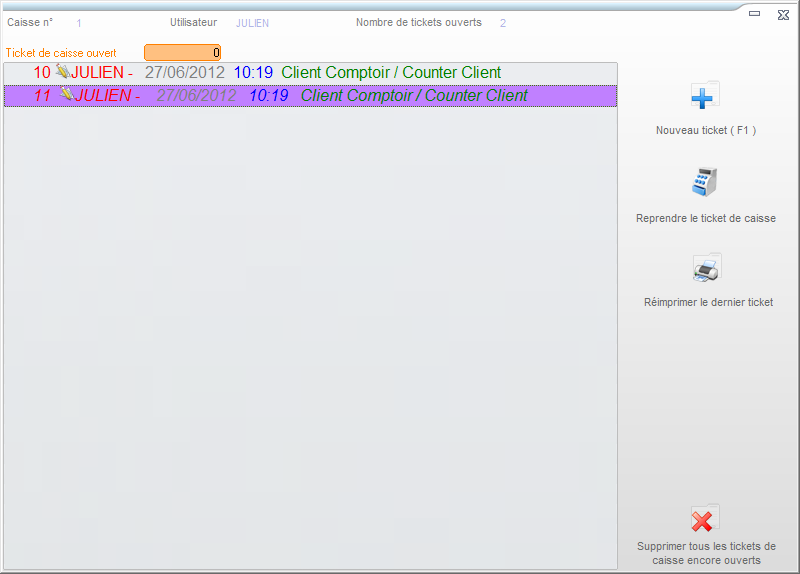Click the printer icon for reprinting
Viewport: 800px width, 574px height.
[705, 268]
